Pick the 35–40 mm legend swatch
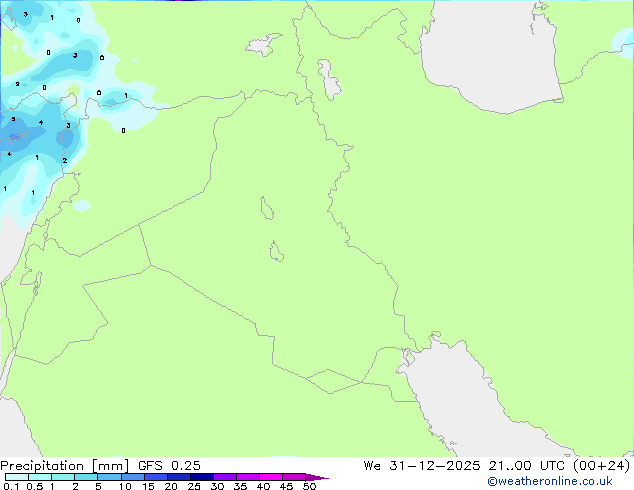This screenshot has width=634, height=490. pos(247,477)
